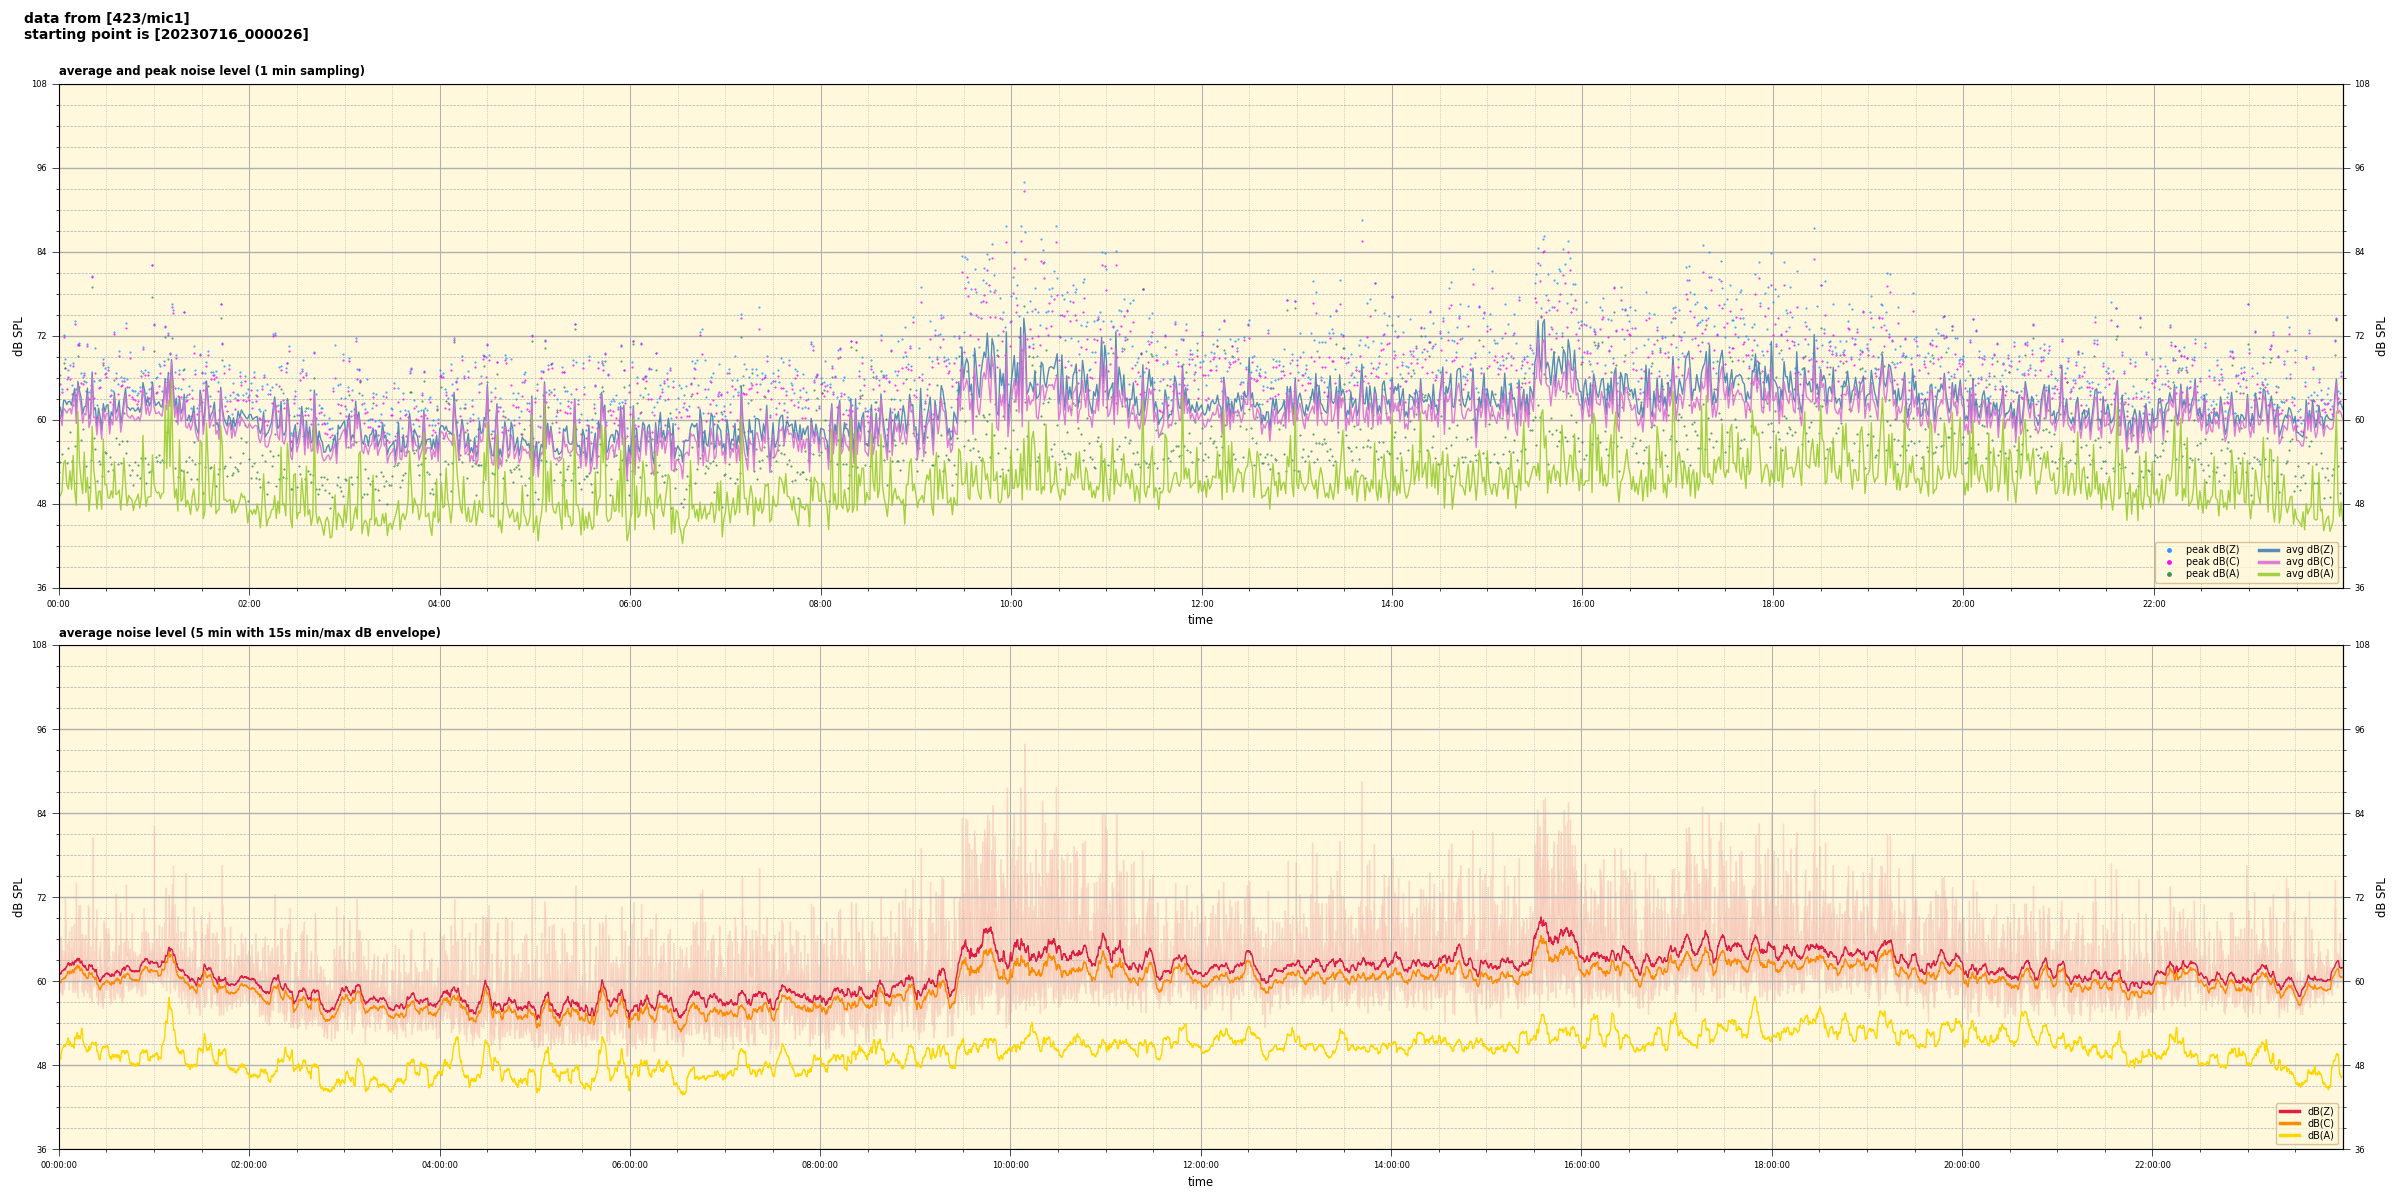Click the top chart 'time' axis label
The height and width of the screenshot is (1200, 2400).
point(1200,620)
